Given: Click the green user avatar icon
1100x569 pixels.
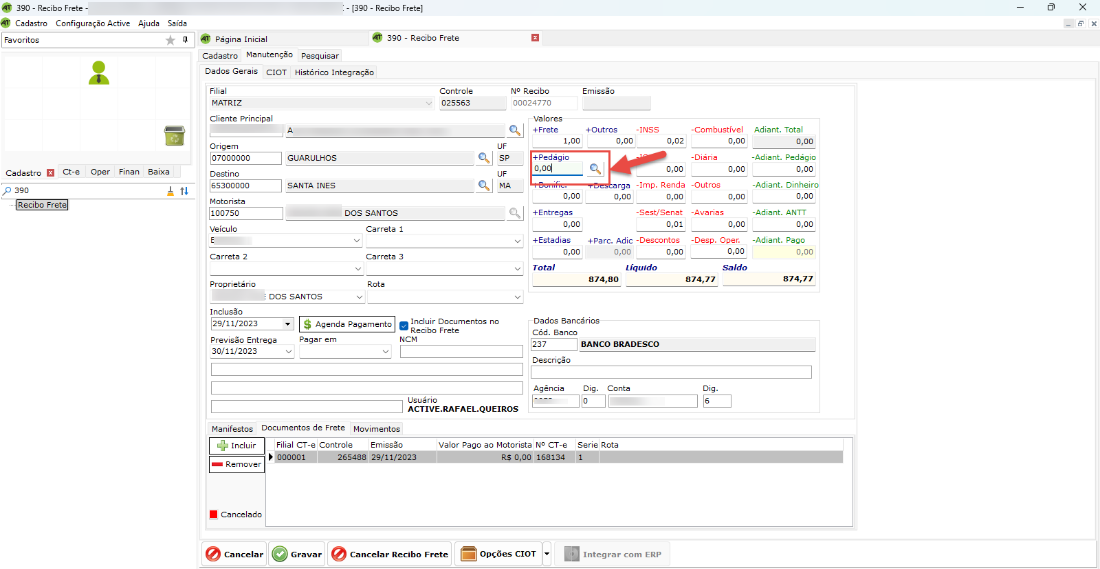Looking at the screenshot, I should pos(99,72).
